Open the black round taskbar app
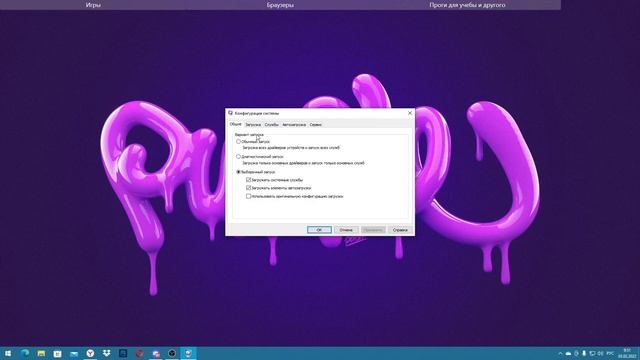640x360 pixels. (172, 353)
